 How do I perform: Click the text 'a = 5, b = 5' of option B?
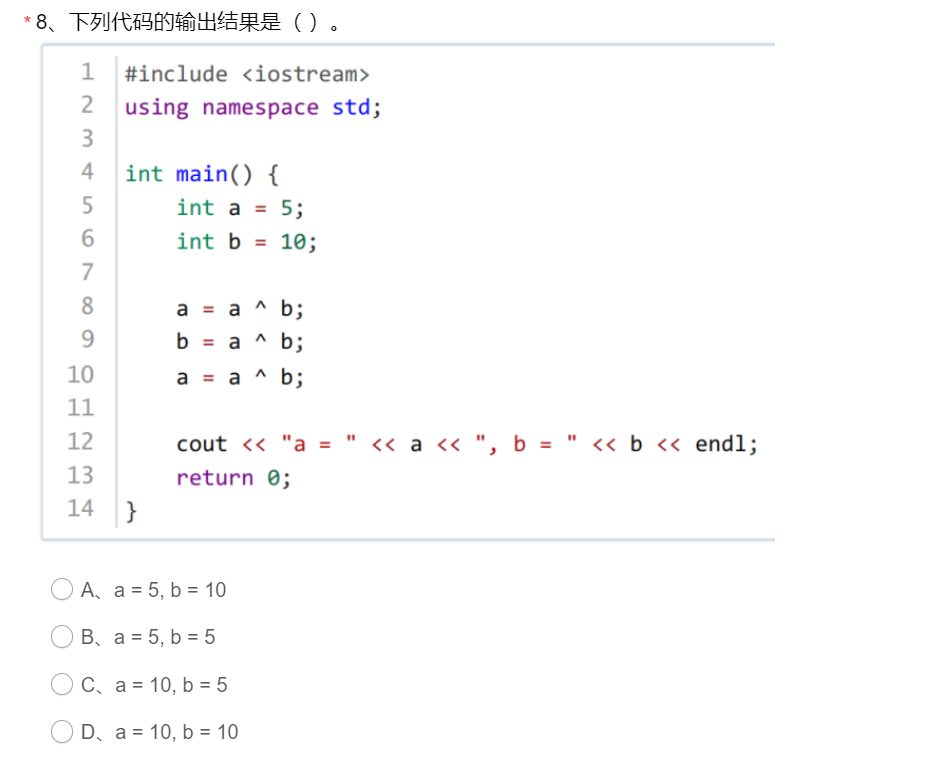tap(164, 637)
